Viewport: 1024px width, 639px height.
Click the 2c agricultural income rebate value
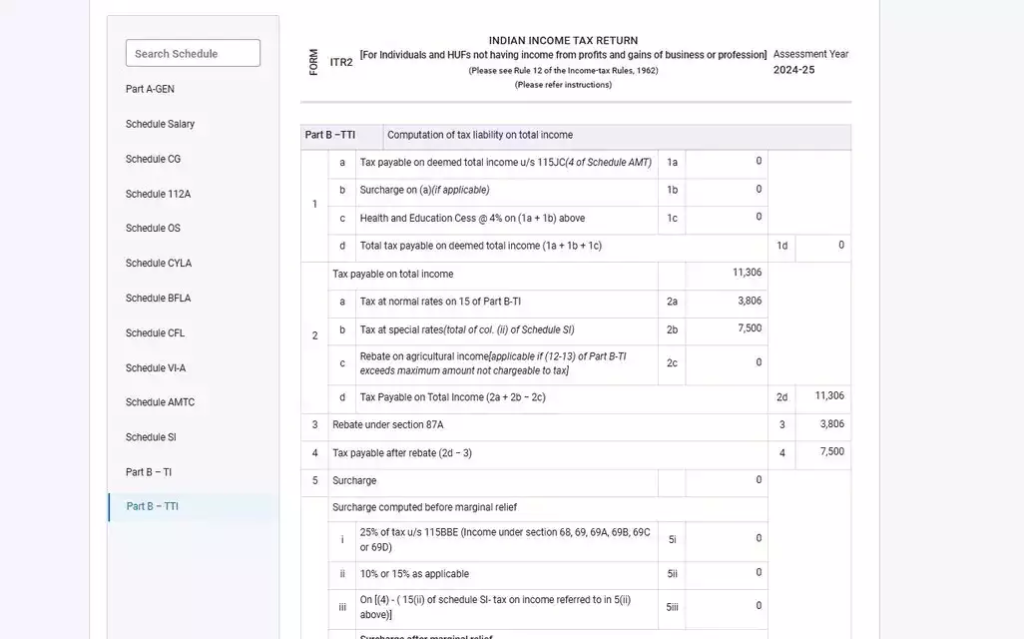(x=726, y=363)
